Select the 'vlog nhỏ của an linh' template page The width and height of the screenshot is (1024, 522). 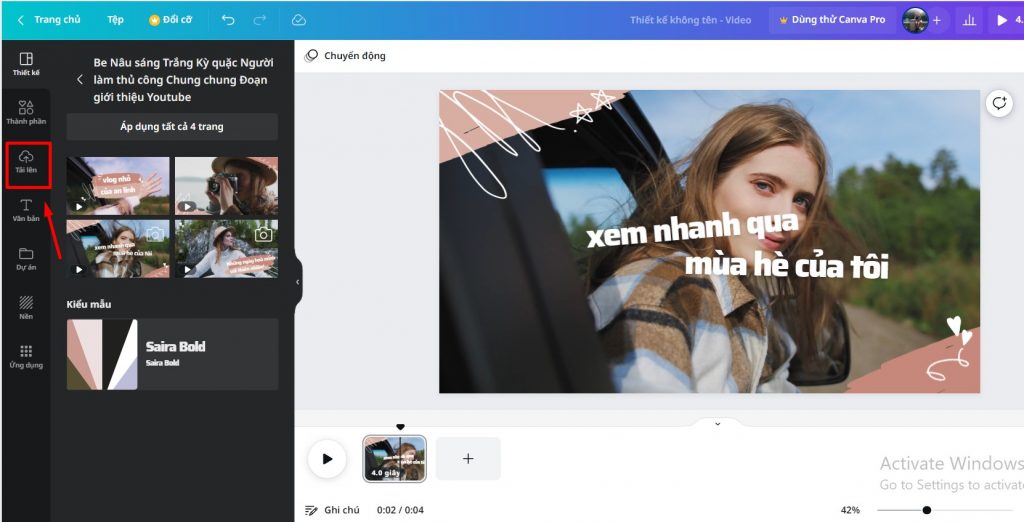pyautogui.click(x=118, y=186)
